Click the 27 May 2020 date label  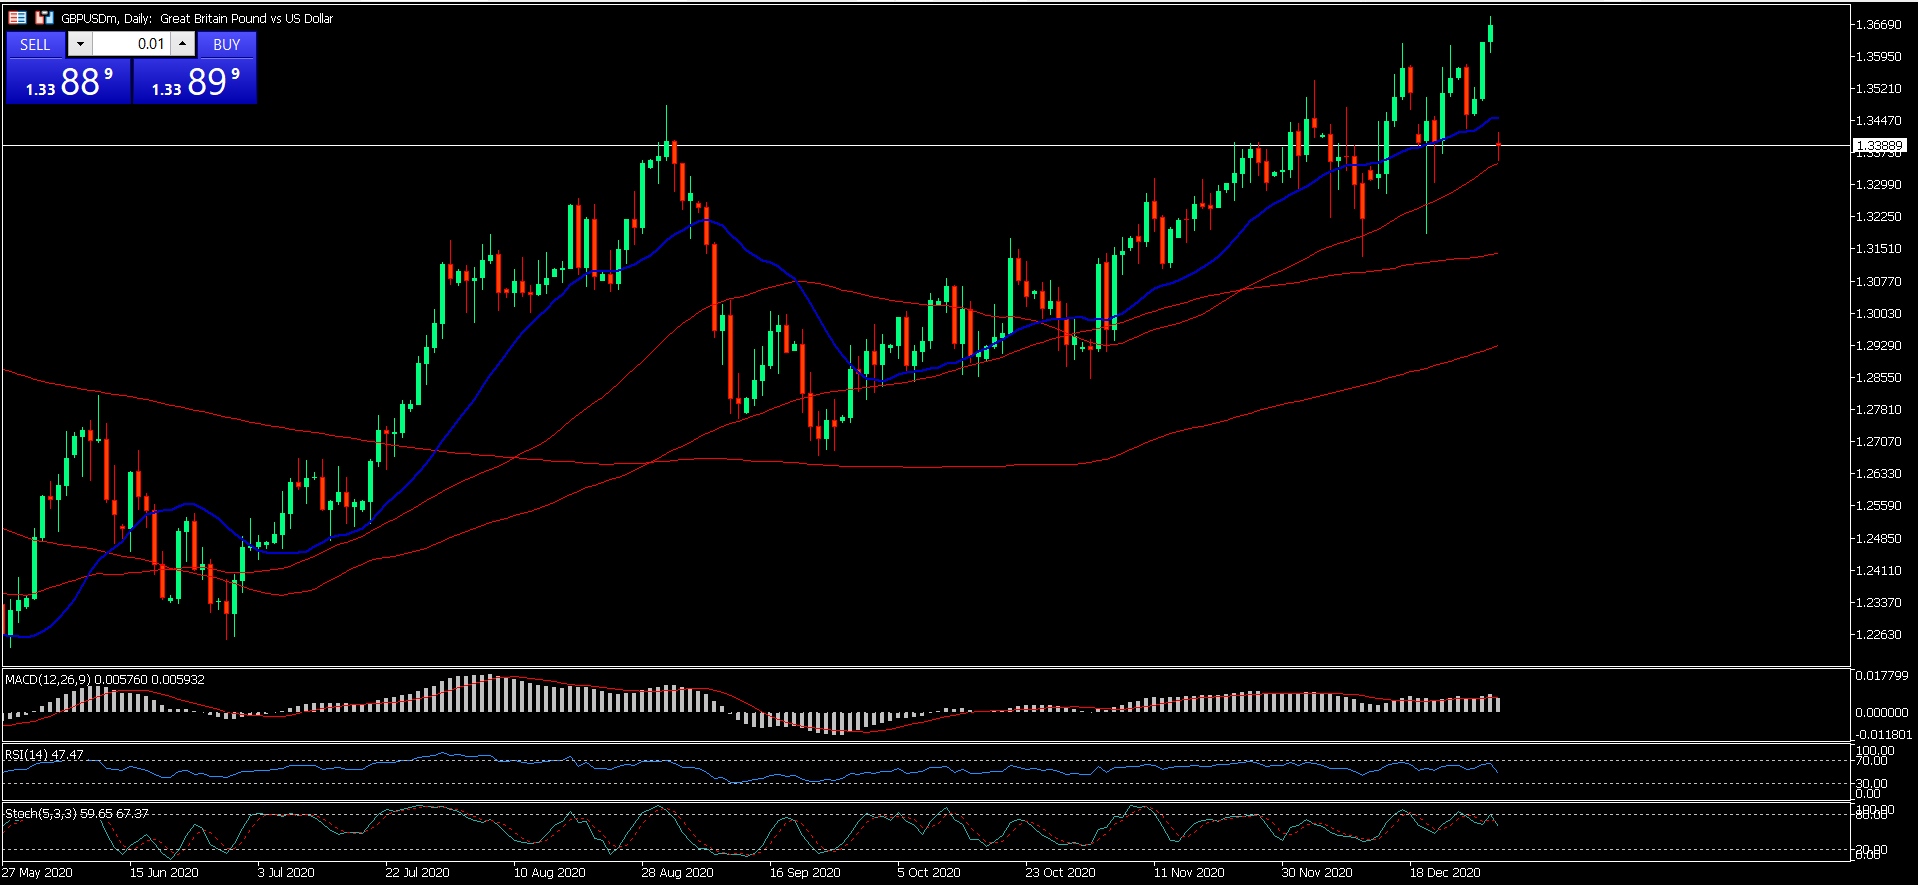click(x=37, y=873)
